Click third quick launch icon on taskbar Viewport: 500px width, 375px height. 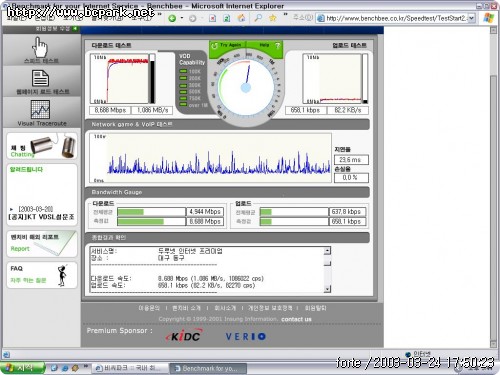click(75, 368)
